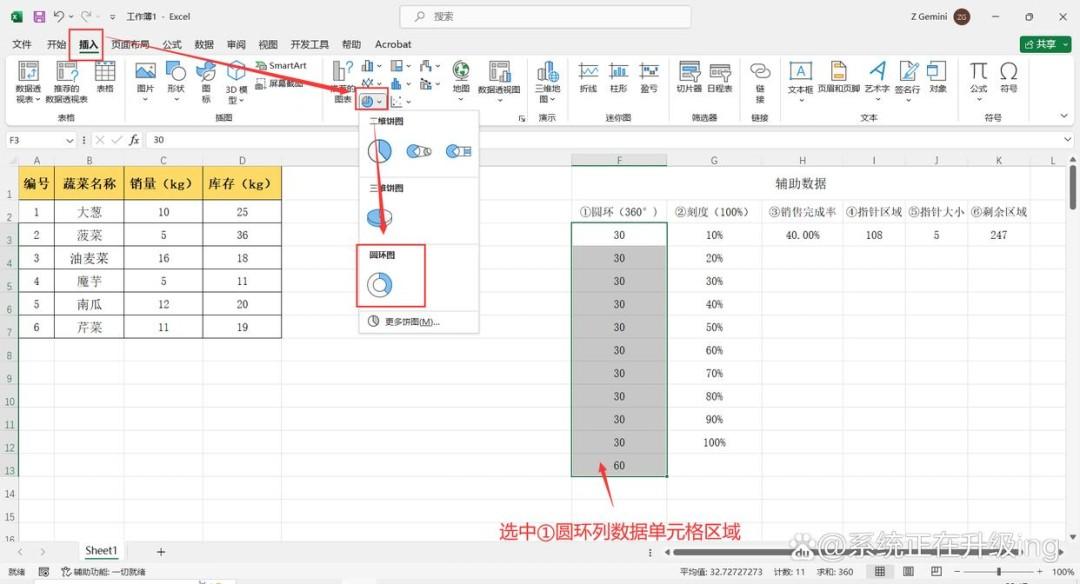This screenshot has width=1080, height=584.
Task: Click the Undo arrow in title bar
Action: tap(59, 16)
